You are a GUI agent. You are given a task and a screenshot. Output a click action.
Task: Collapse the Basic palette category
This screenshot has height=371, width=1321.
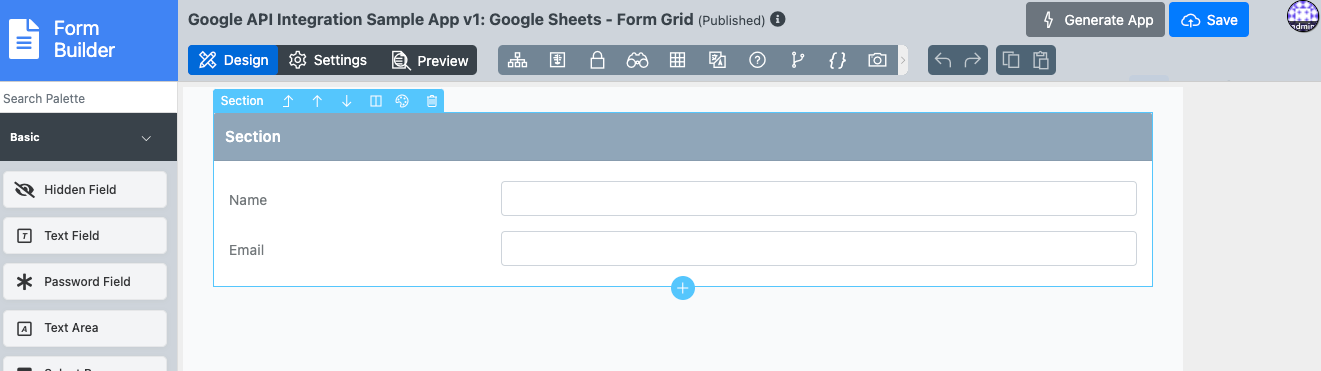click(x=146, y=138)
